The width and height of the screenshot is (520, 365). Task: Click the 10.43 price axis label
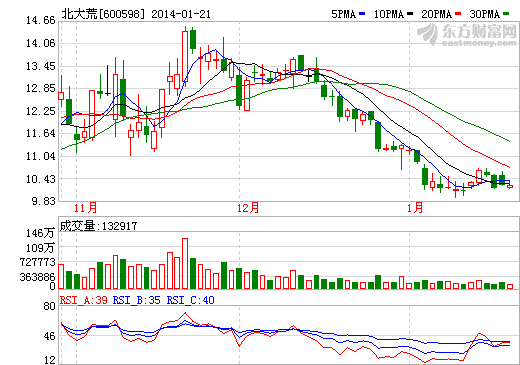[41, 179]
